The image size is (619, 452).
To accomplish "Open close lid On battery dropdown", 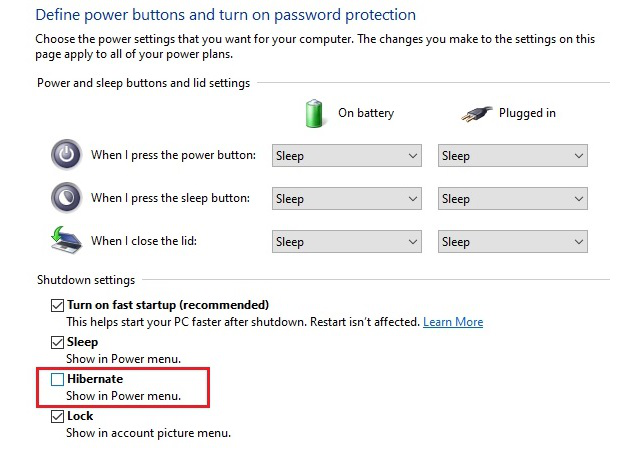I will pyautogui.click(x=346, y=242).
